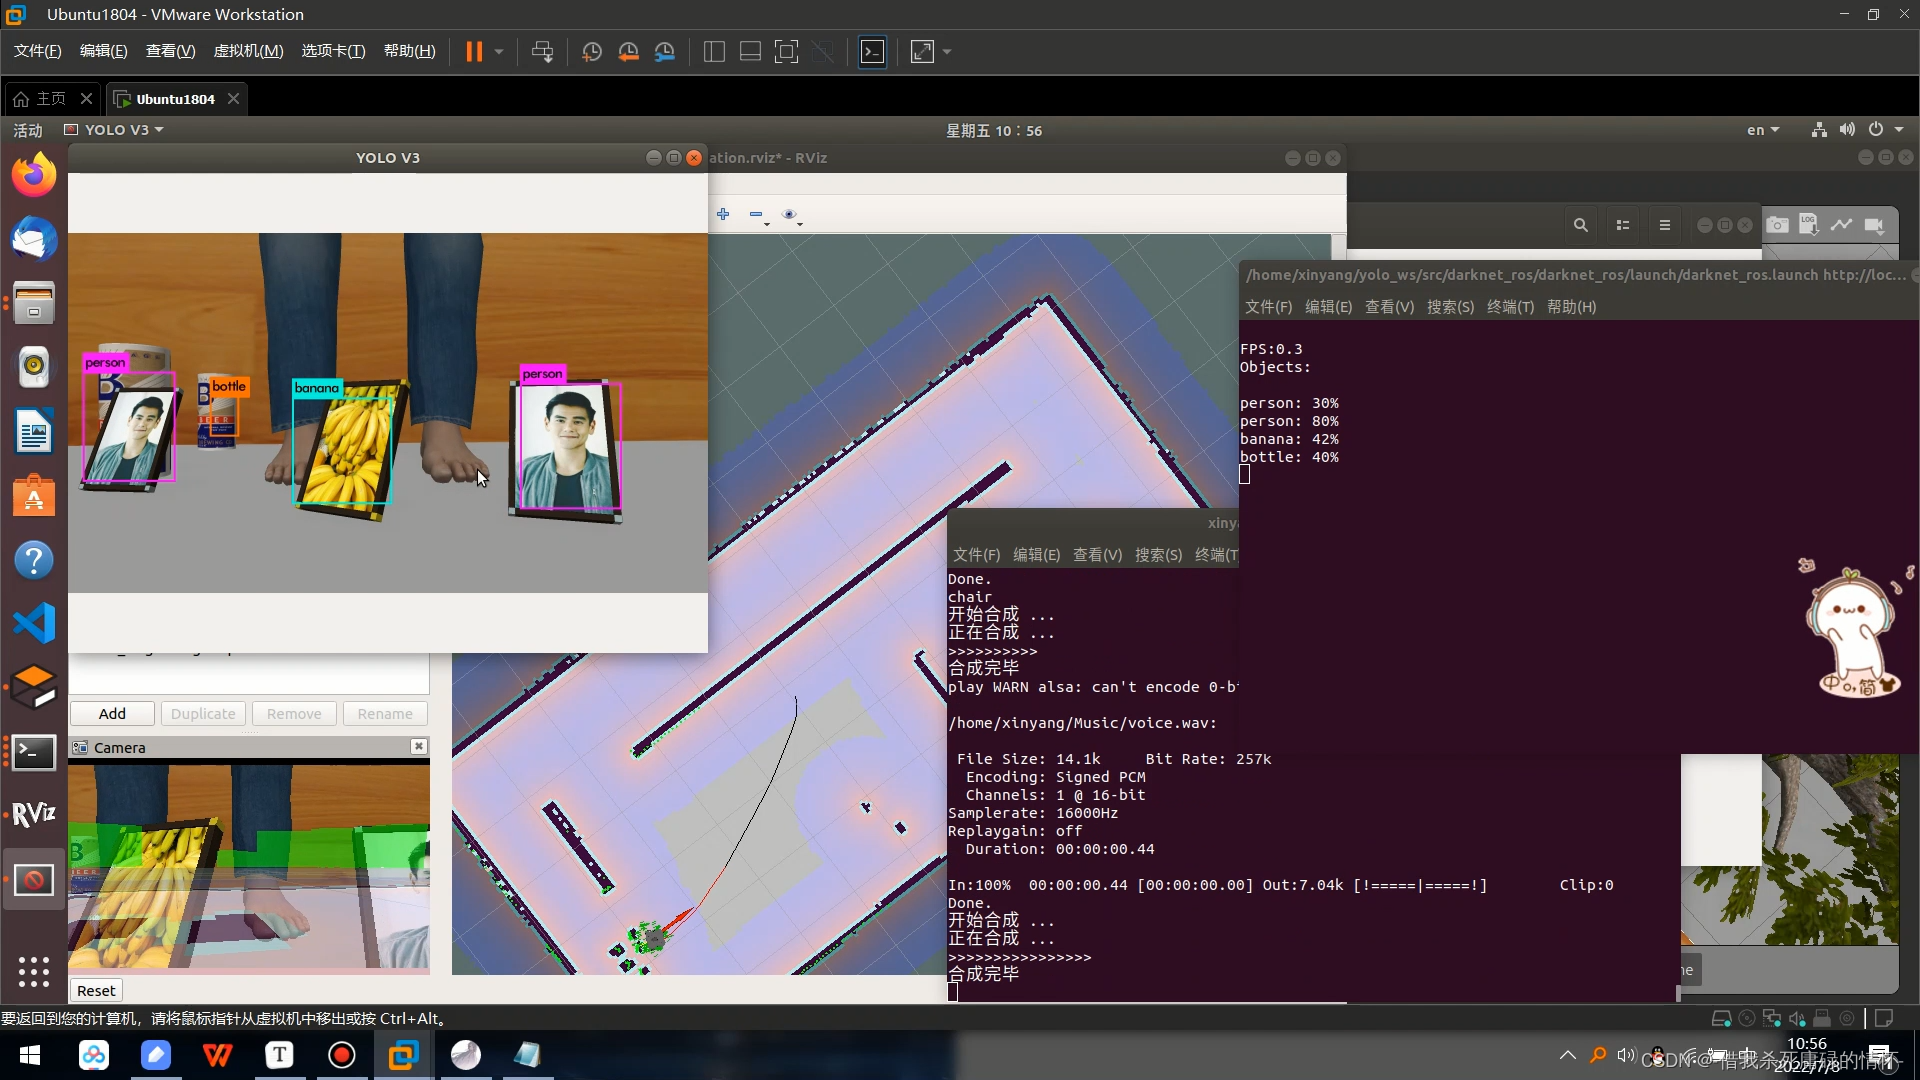Image resolution: width=1920 pixels, height=1080 pixels.
Task: Open VMware 选项卡(T) menu
Action: (333, 51)
